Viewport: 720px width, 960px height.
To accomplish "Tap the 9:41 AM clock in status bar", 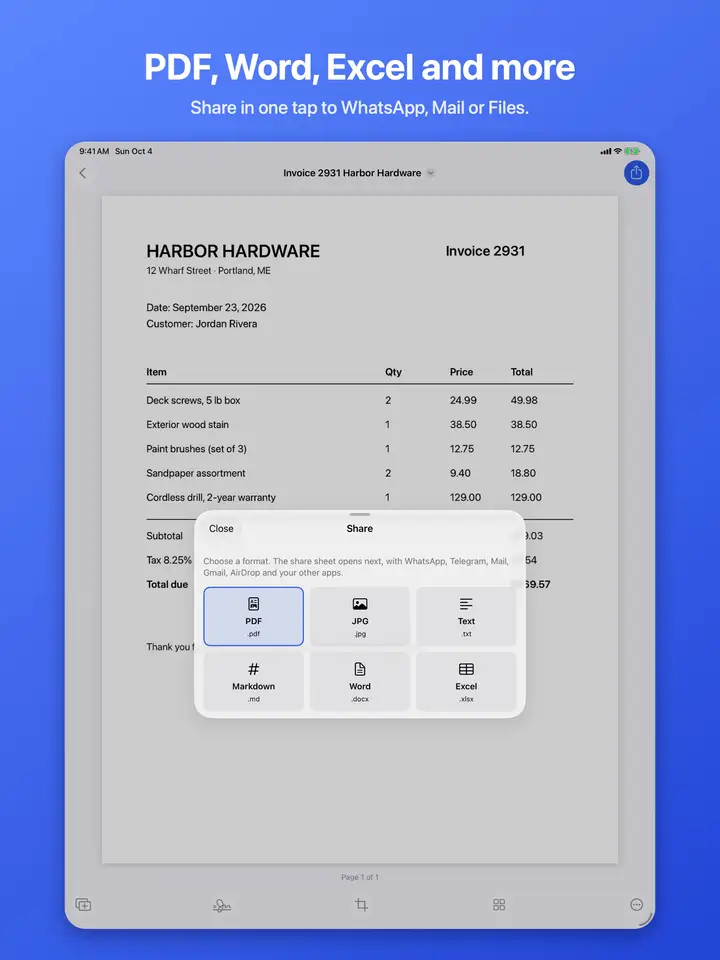I will coord(94,151).
